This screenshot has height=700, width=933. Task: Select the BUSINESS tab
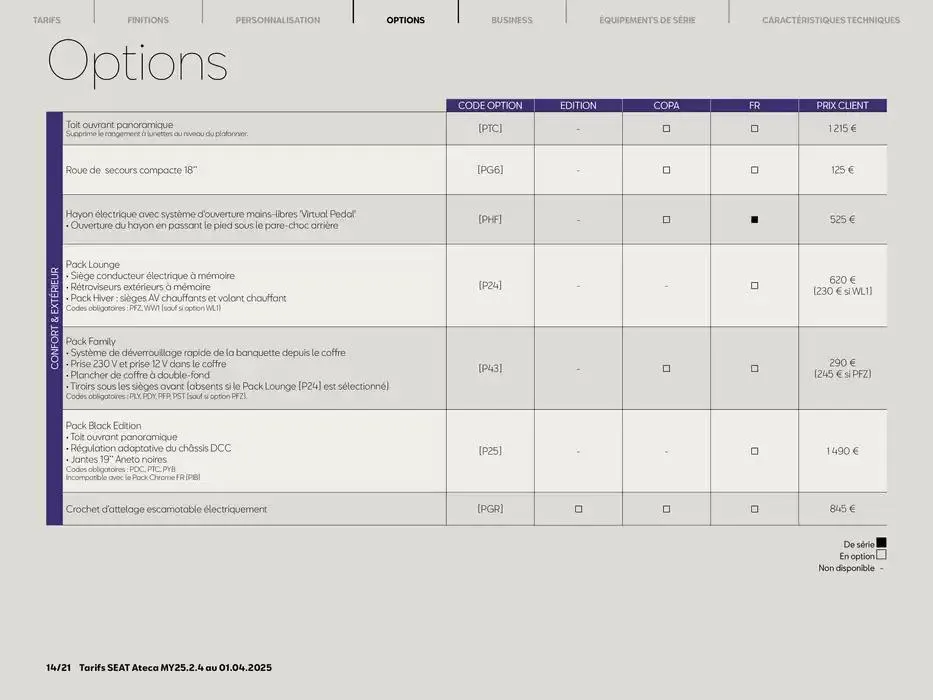(x=512, y=20)
